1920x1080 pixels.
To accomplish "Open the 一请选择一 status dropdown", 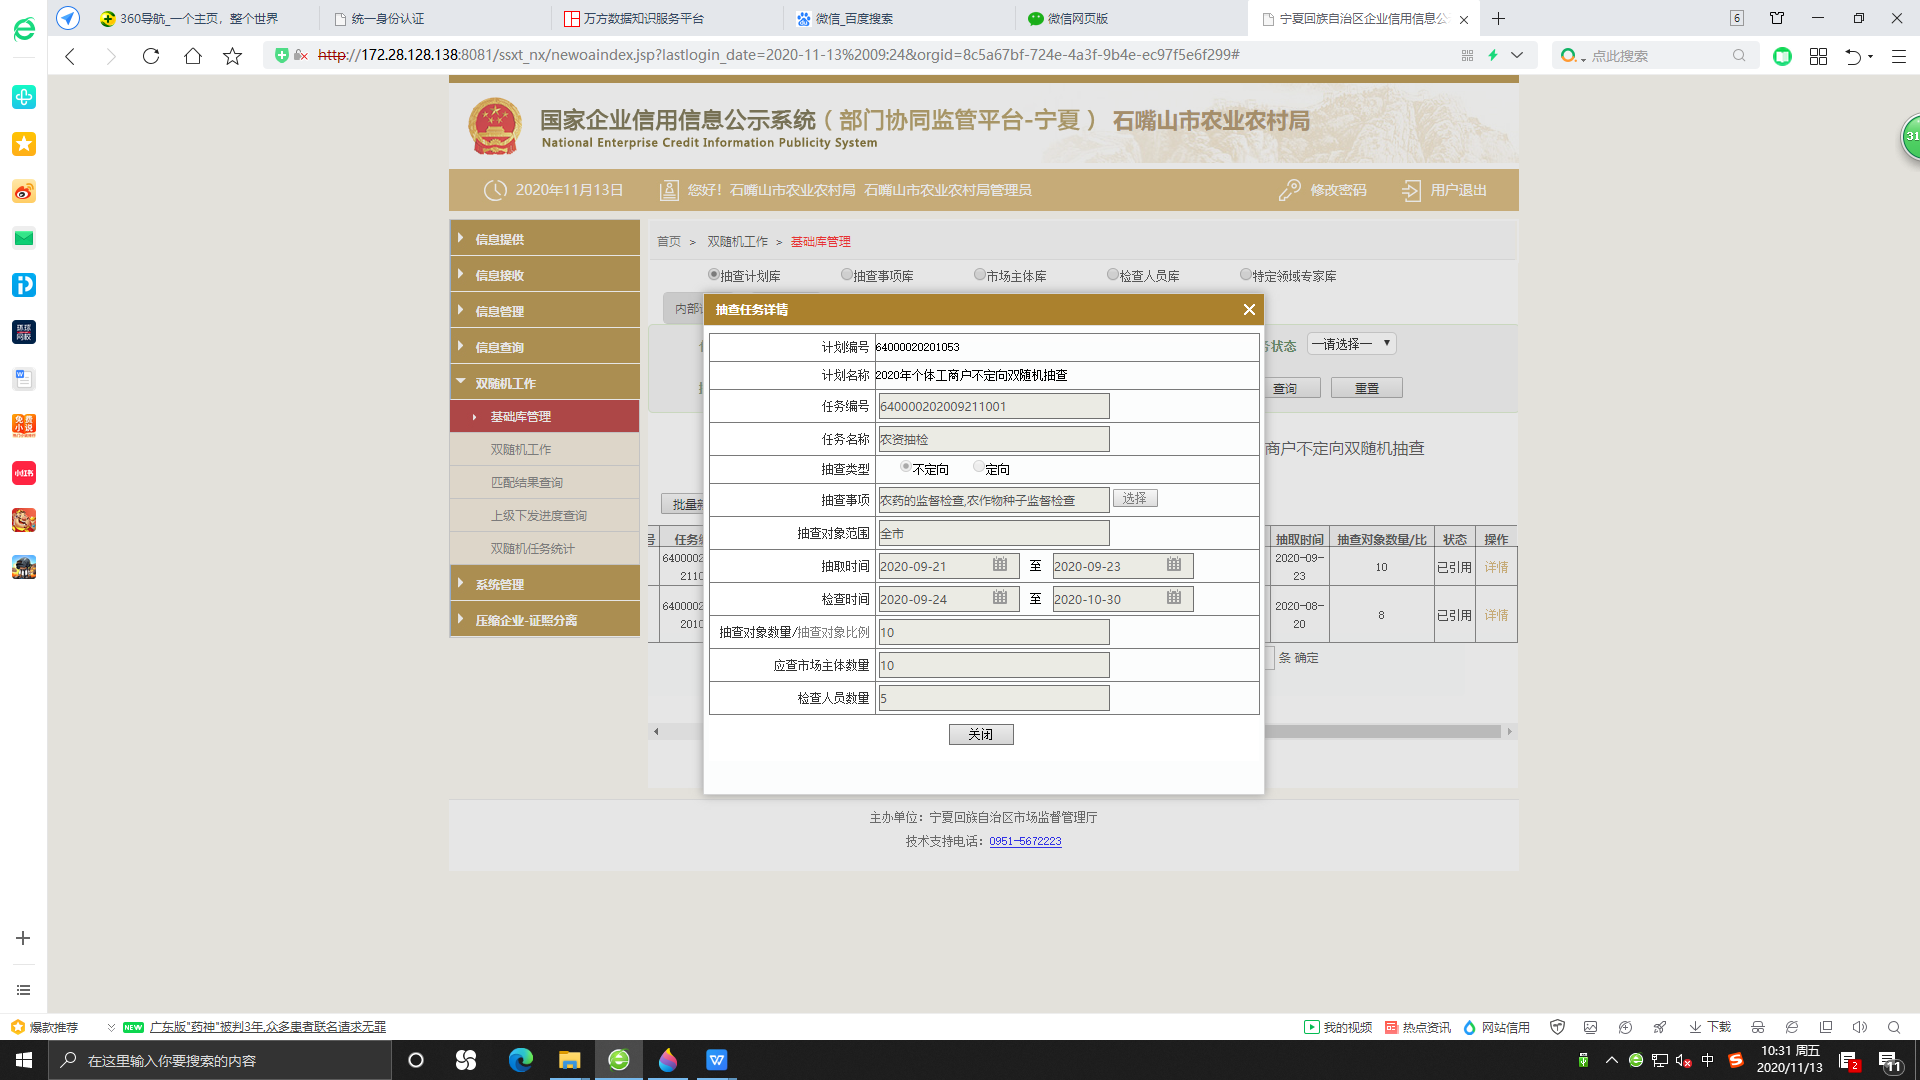I will 1351,344.
